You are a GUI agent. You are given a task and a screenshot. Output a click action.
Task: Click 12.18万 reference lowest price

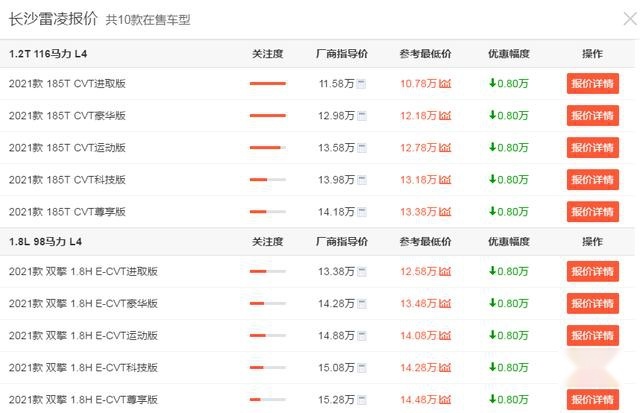point(418,115)
